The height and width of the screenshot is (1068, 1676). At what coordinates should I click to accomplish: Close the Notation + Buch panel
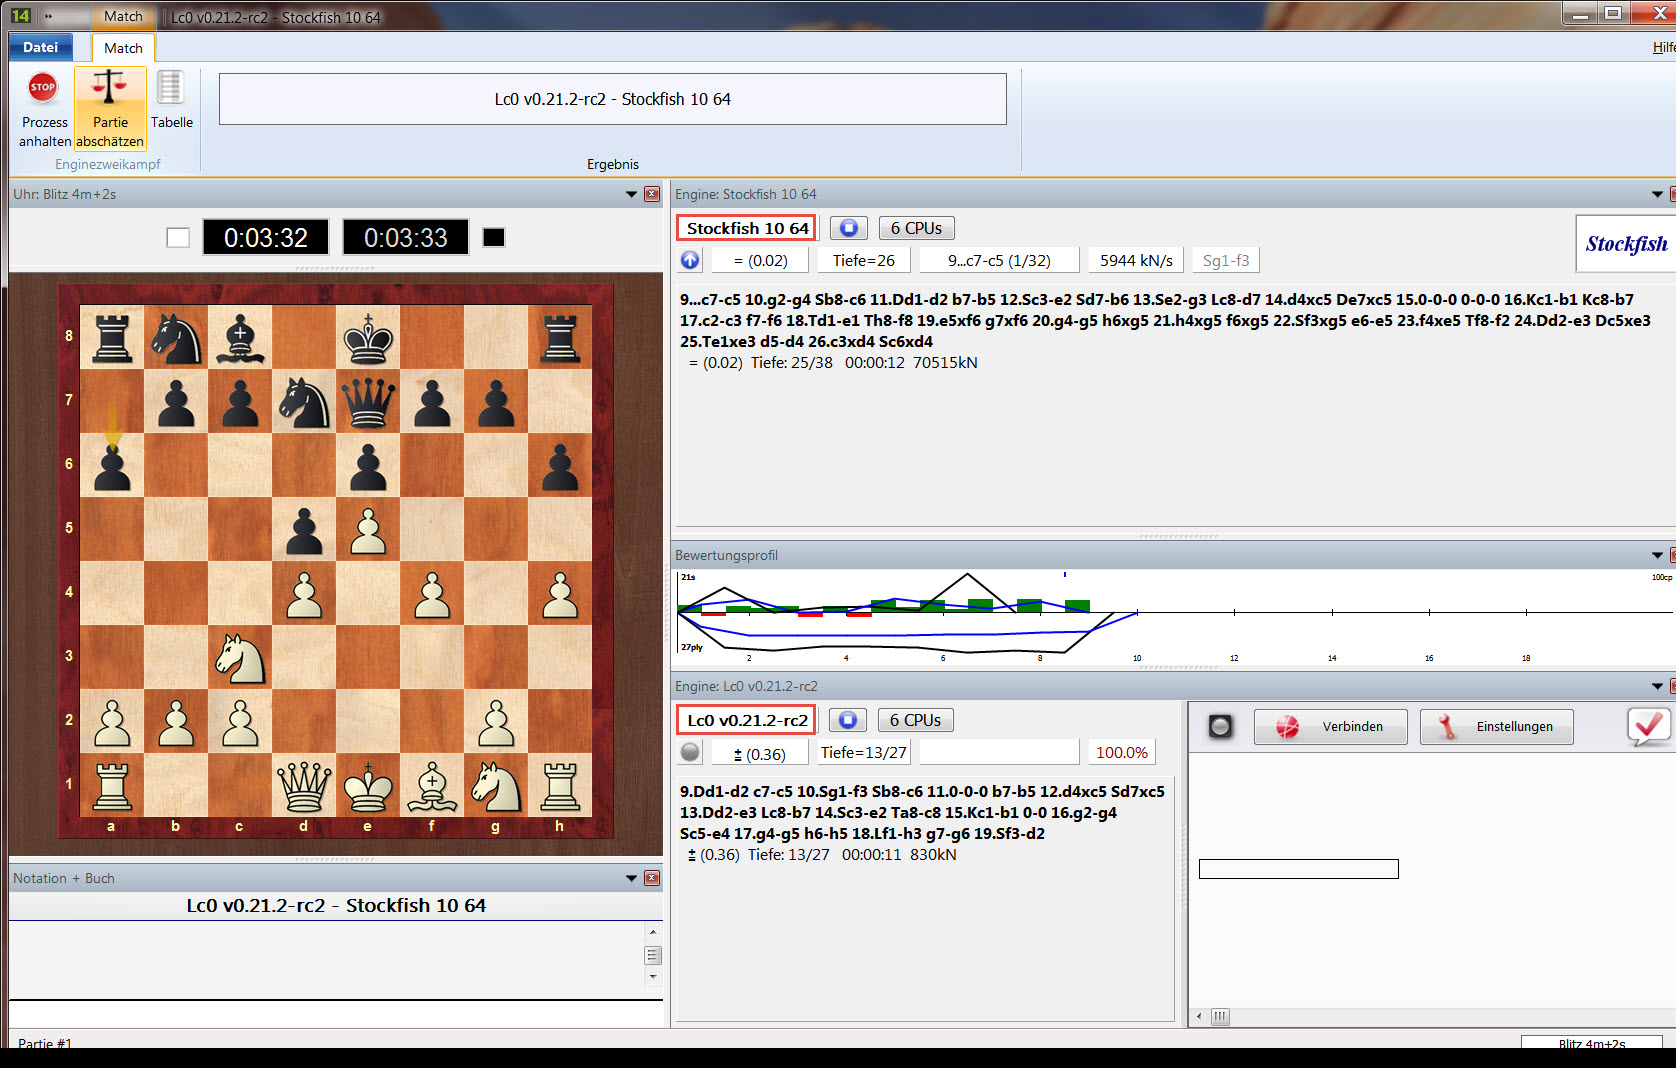pyautogui.click(x=652, y=879)
